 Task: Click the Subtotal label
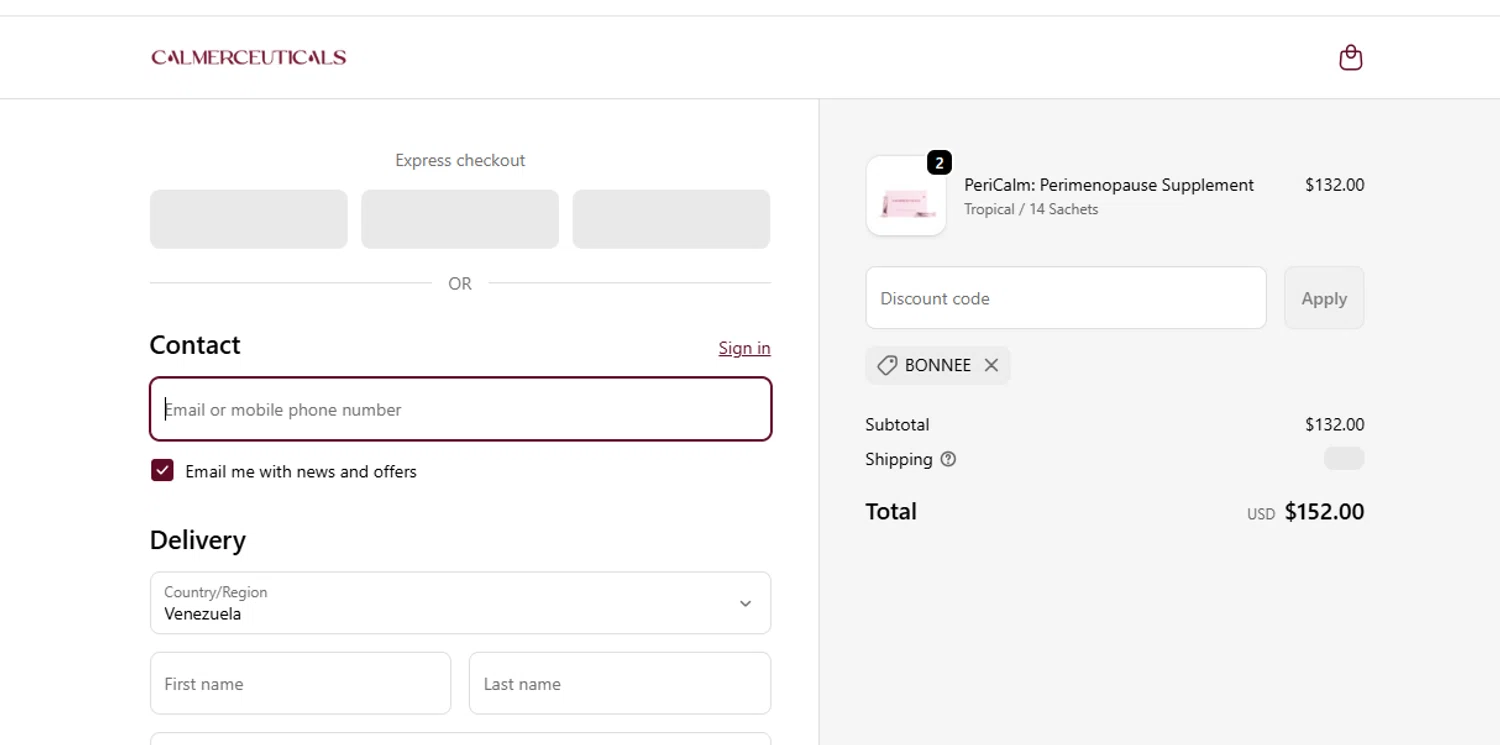(x=897, y=424)
